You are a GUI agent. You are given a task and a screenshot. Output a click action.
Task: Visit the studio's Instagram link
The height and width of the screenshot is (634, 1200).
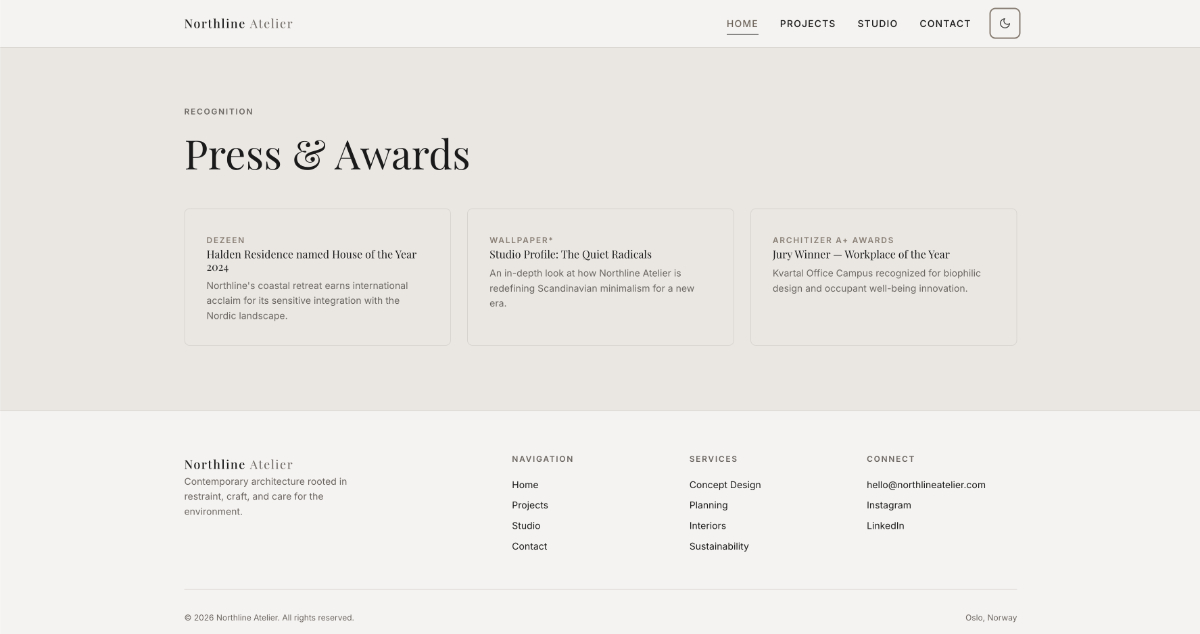coord(888,505)
